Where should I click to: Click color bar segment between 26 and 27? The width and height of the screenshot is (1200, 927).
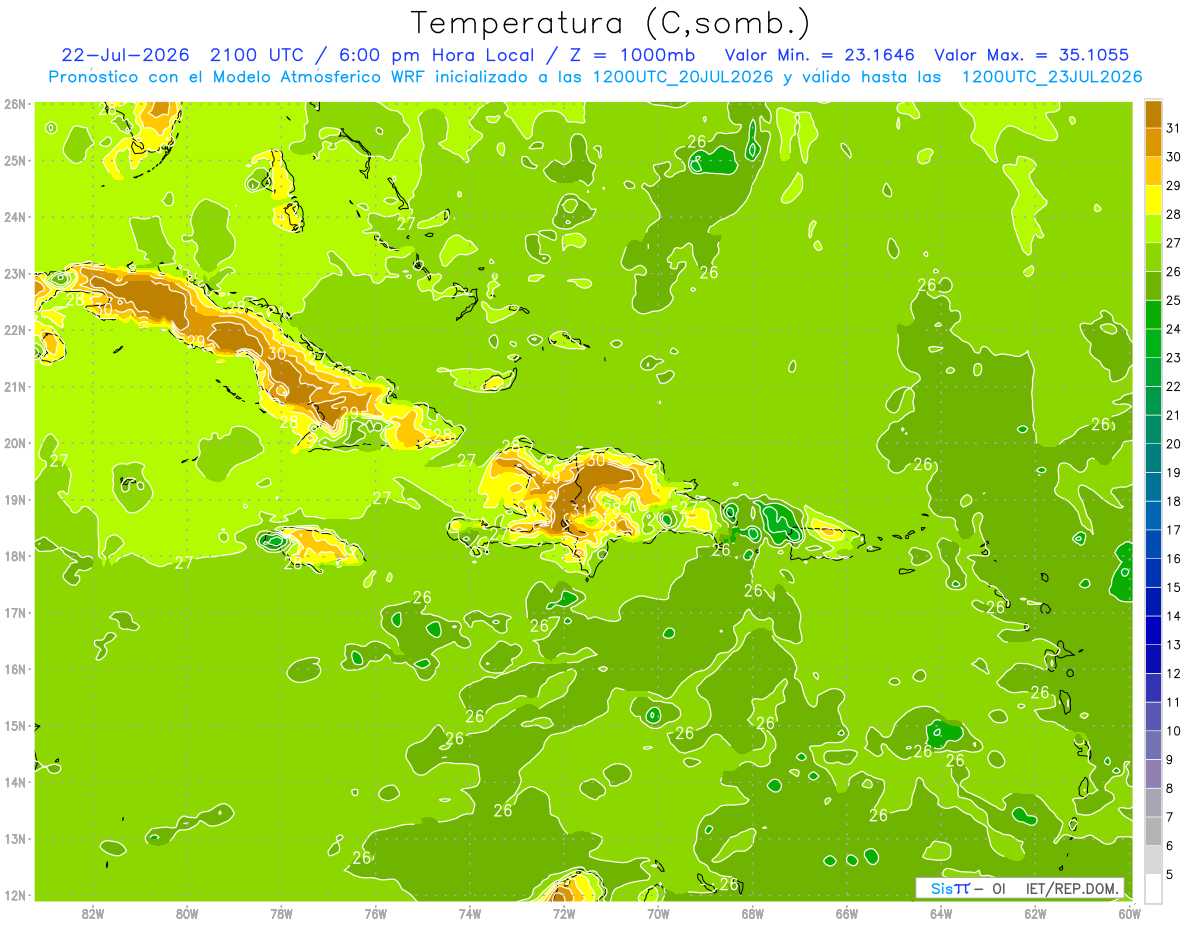click(x=1153, y=256)
